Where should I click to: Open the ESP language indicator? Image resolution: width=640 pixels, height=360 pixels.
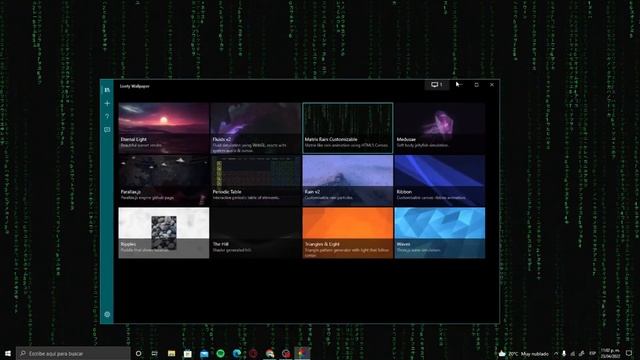coord(593,353)
